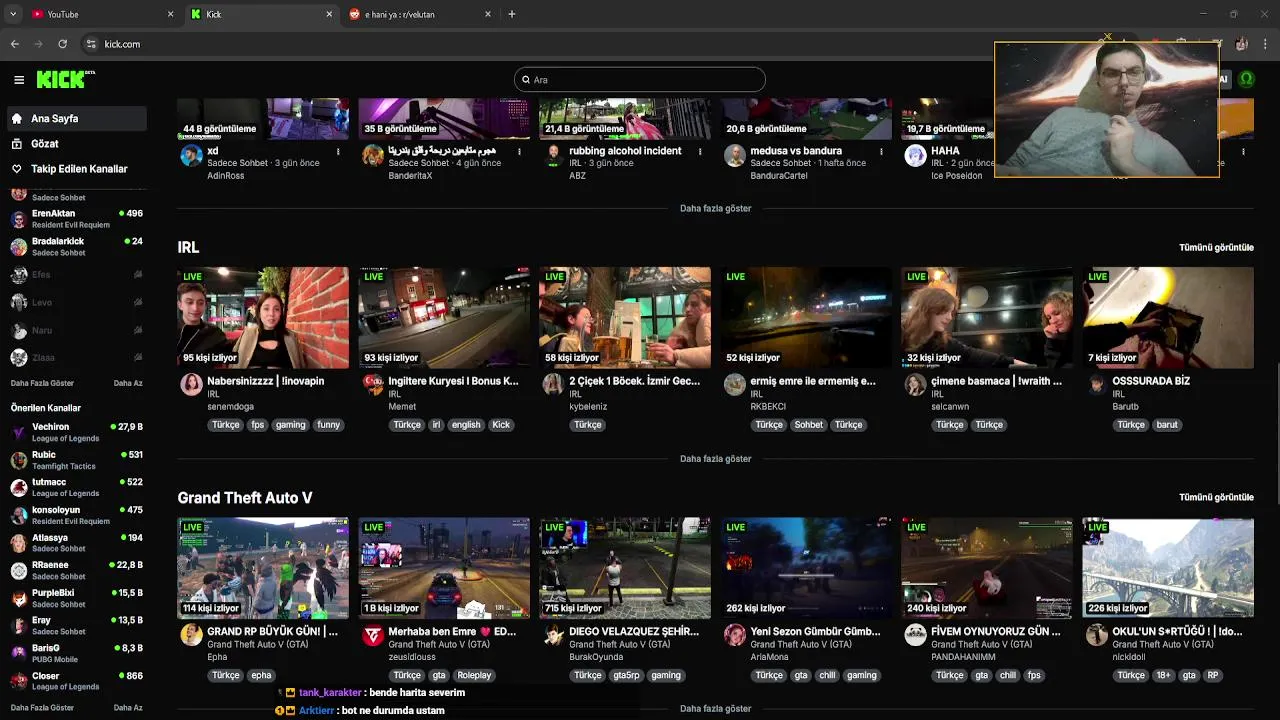1280x720 pixels.
Task: Open 2 Çiçek 1 Böcek stream thumbnail
Action: pyautogui.click(x=625, y=318)
